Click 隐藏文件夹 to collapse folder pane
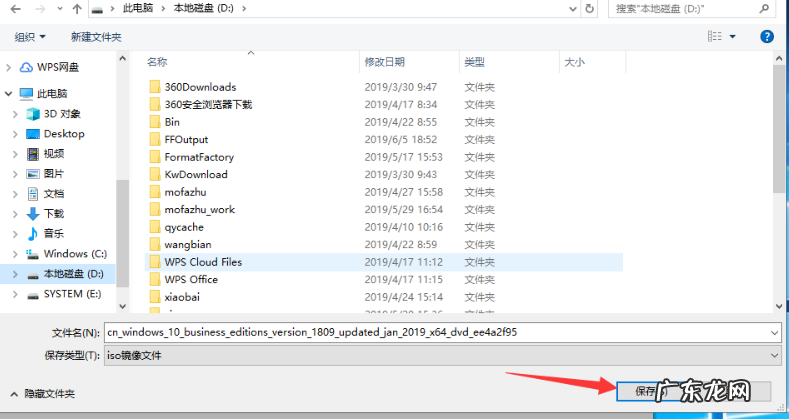 [x=44, y=393]
